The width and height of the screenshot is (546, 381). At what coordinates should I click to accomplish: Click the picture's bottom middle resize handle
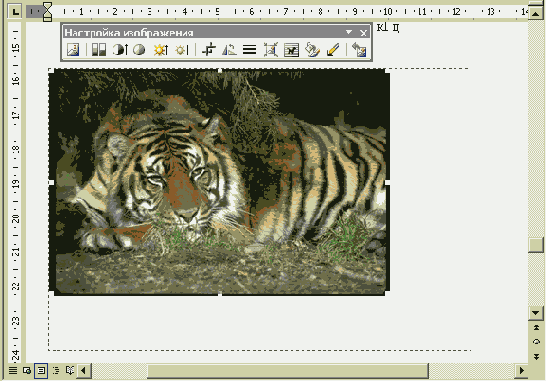(x=220, y=294)
